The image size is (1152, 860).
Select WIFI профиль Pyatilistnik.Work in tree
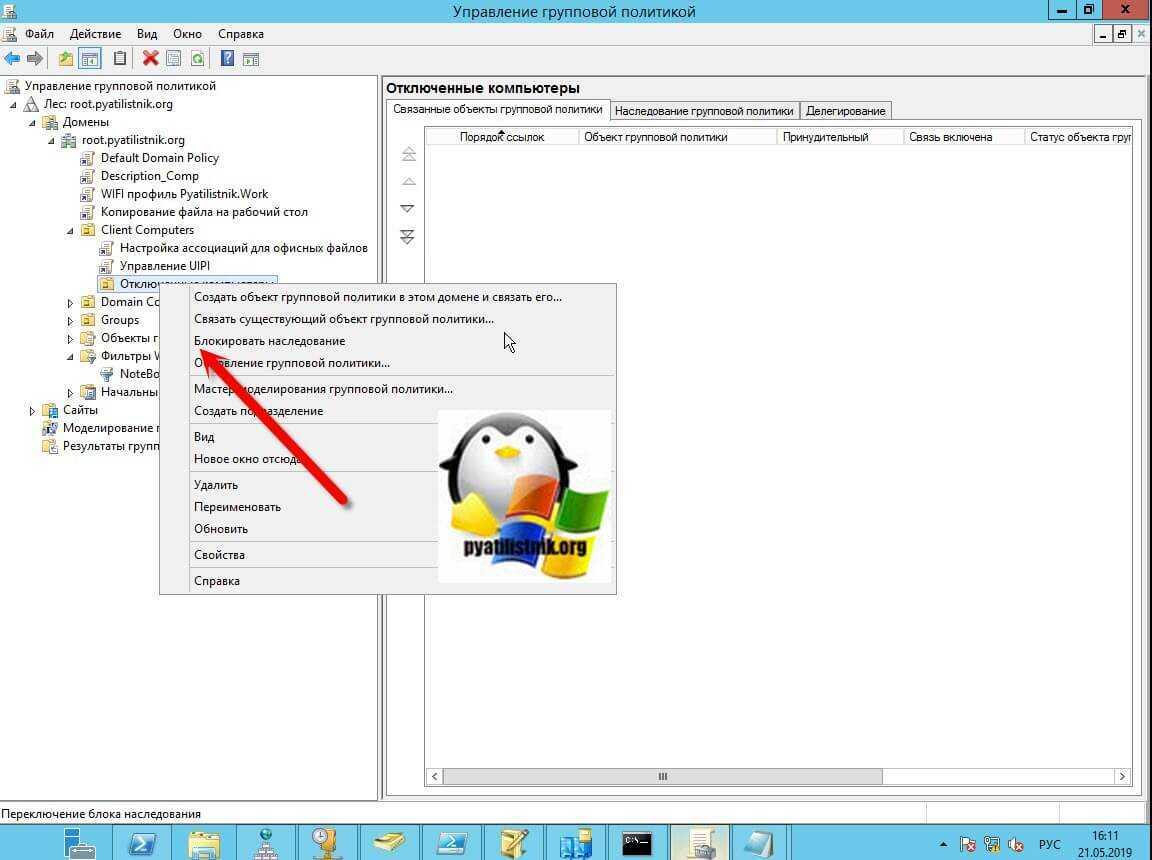coord(184,194)
